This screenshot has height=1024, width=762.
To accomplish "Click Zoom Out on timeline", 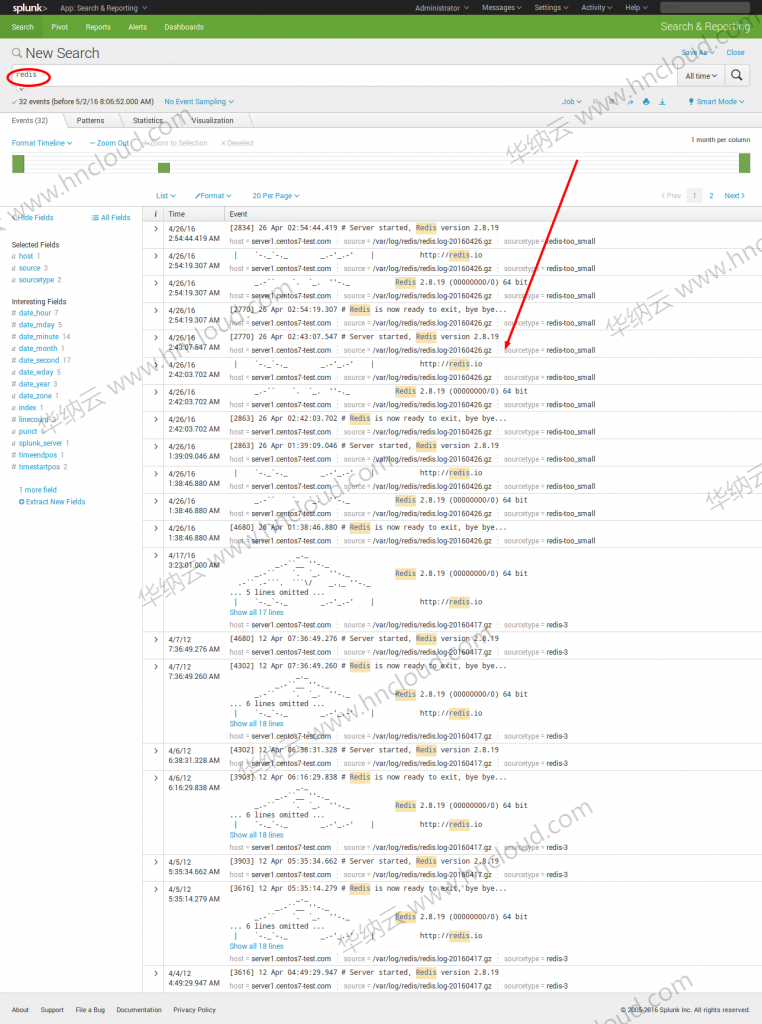I will pyautogui.click(x=109, y=143).
